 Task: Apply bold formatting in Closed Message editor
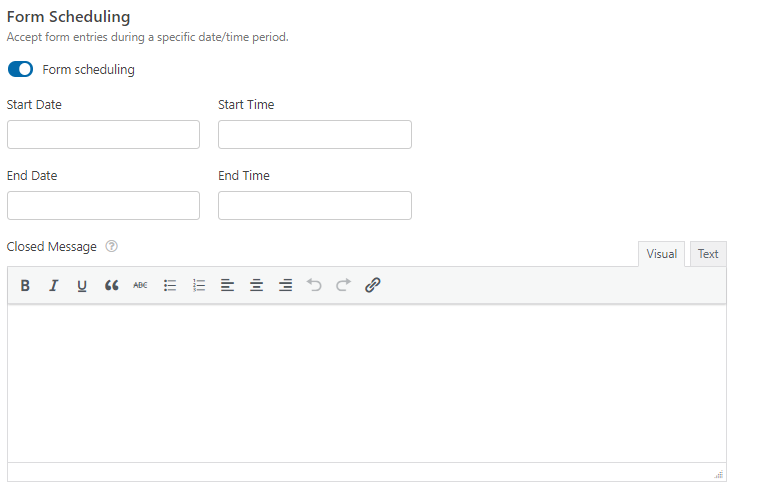click(x=25, y=285)
